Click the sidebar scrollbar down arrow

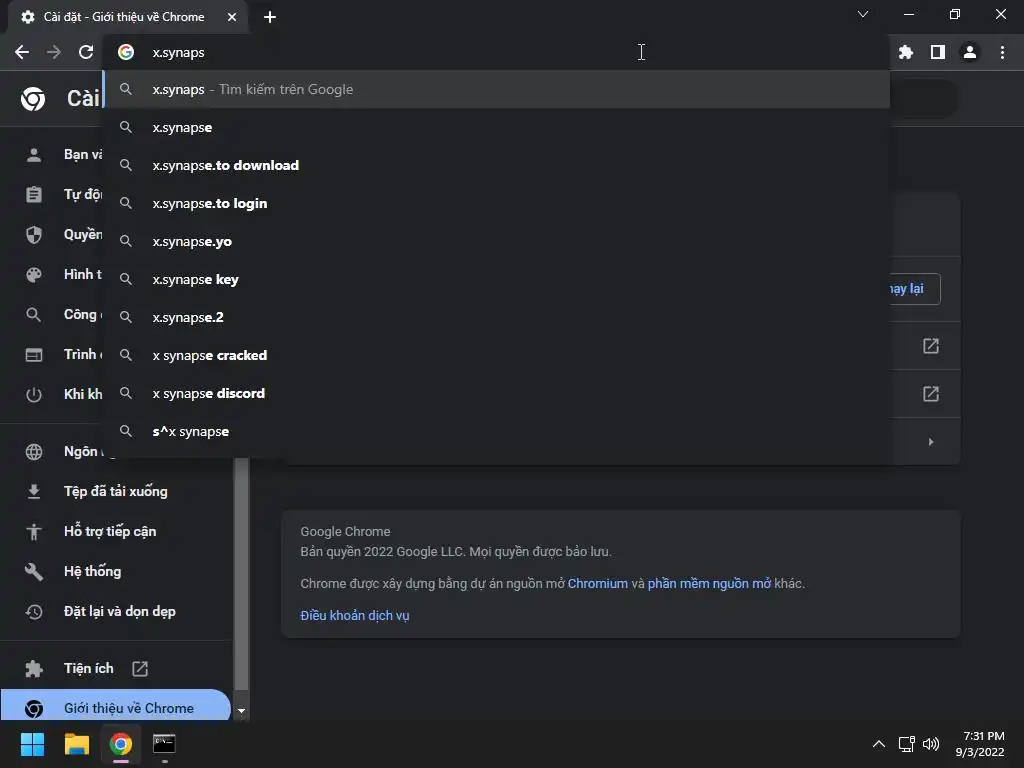point(242,711)
